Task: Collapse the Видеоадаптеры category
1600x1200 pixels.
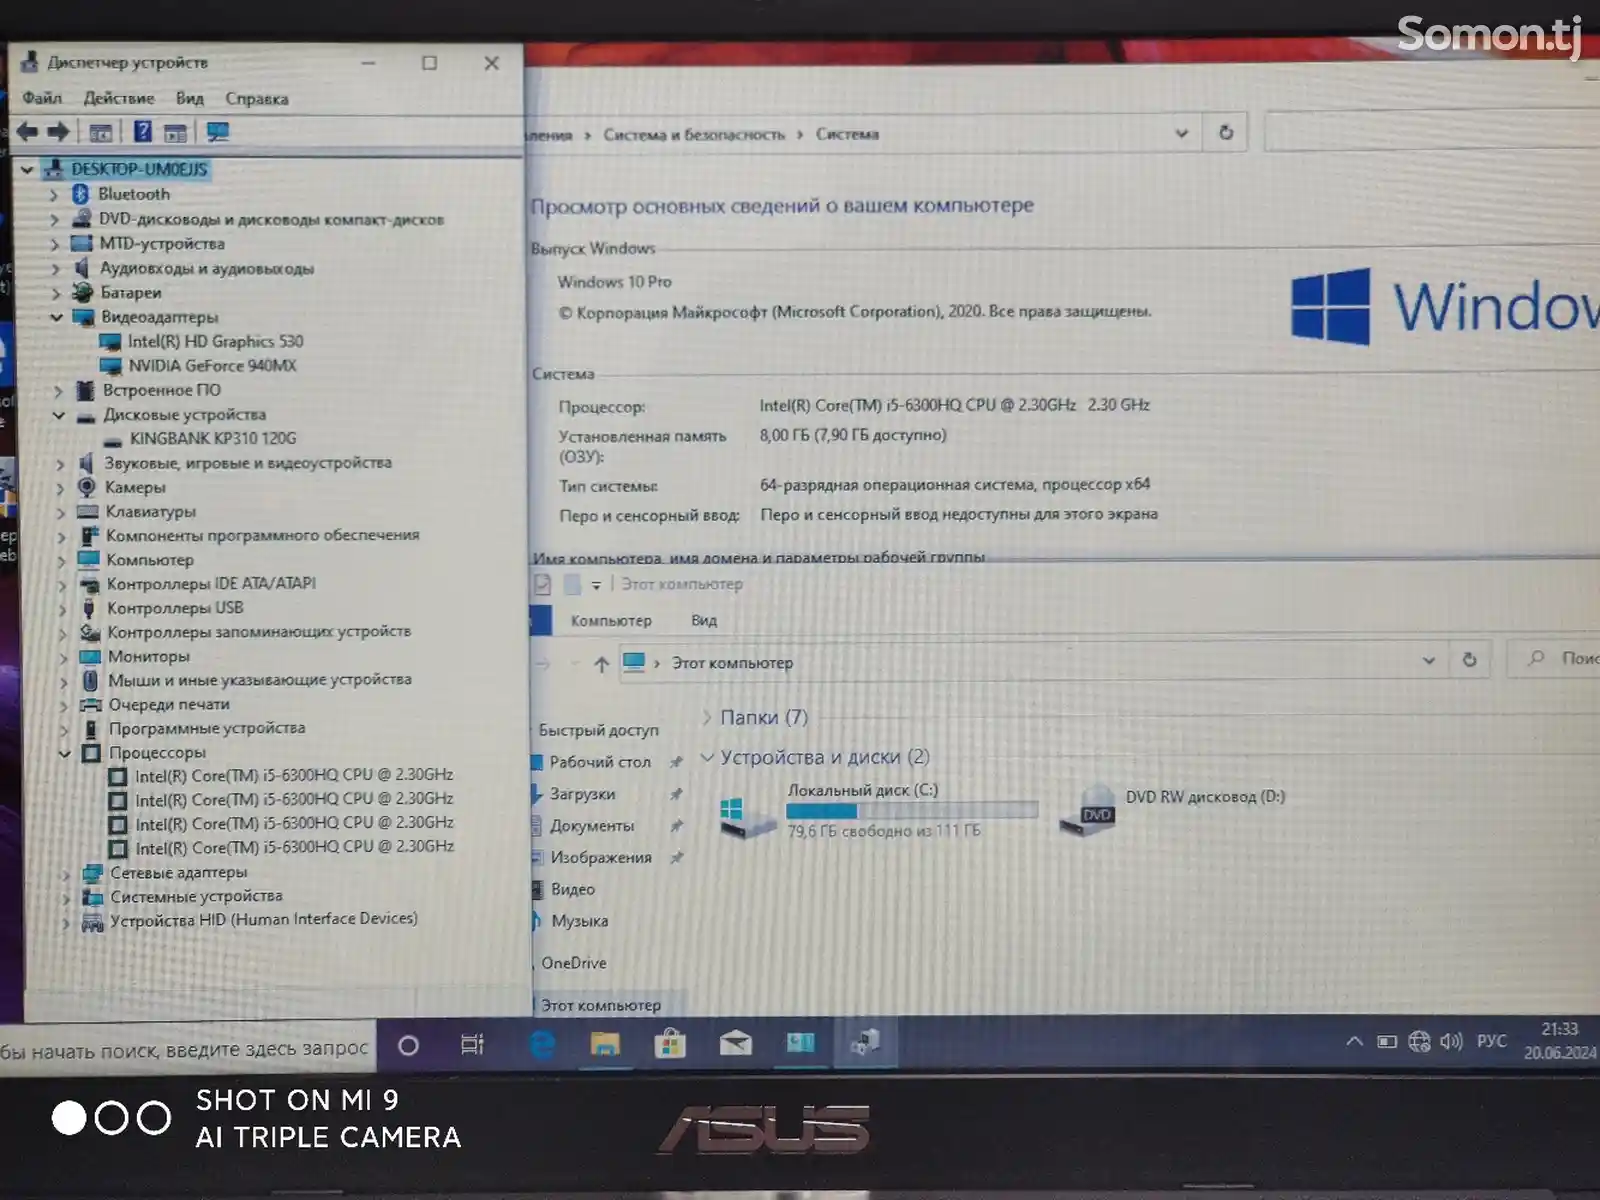Action: click(57, 317)
